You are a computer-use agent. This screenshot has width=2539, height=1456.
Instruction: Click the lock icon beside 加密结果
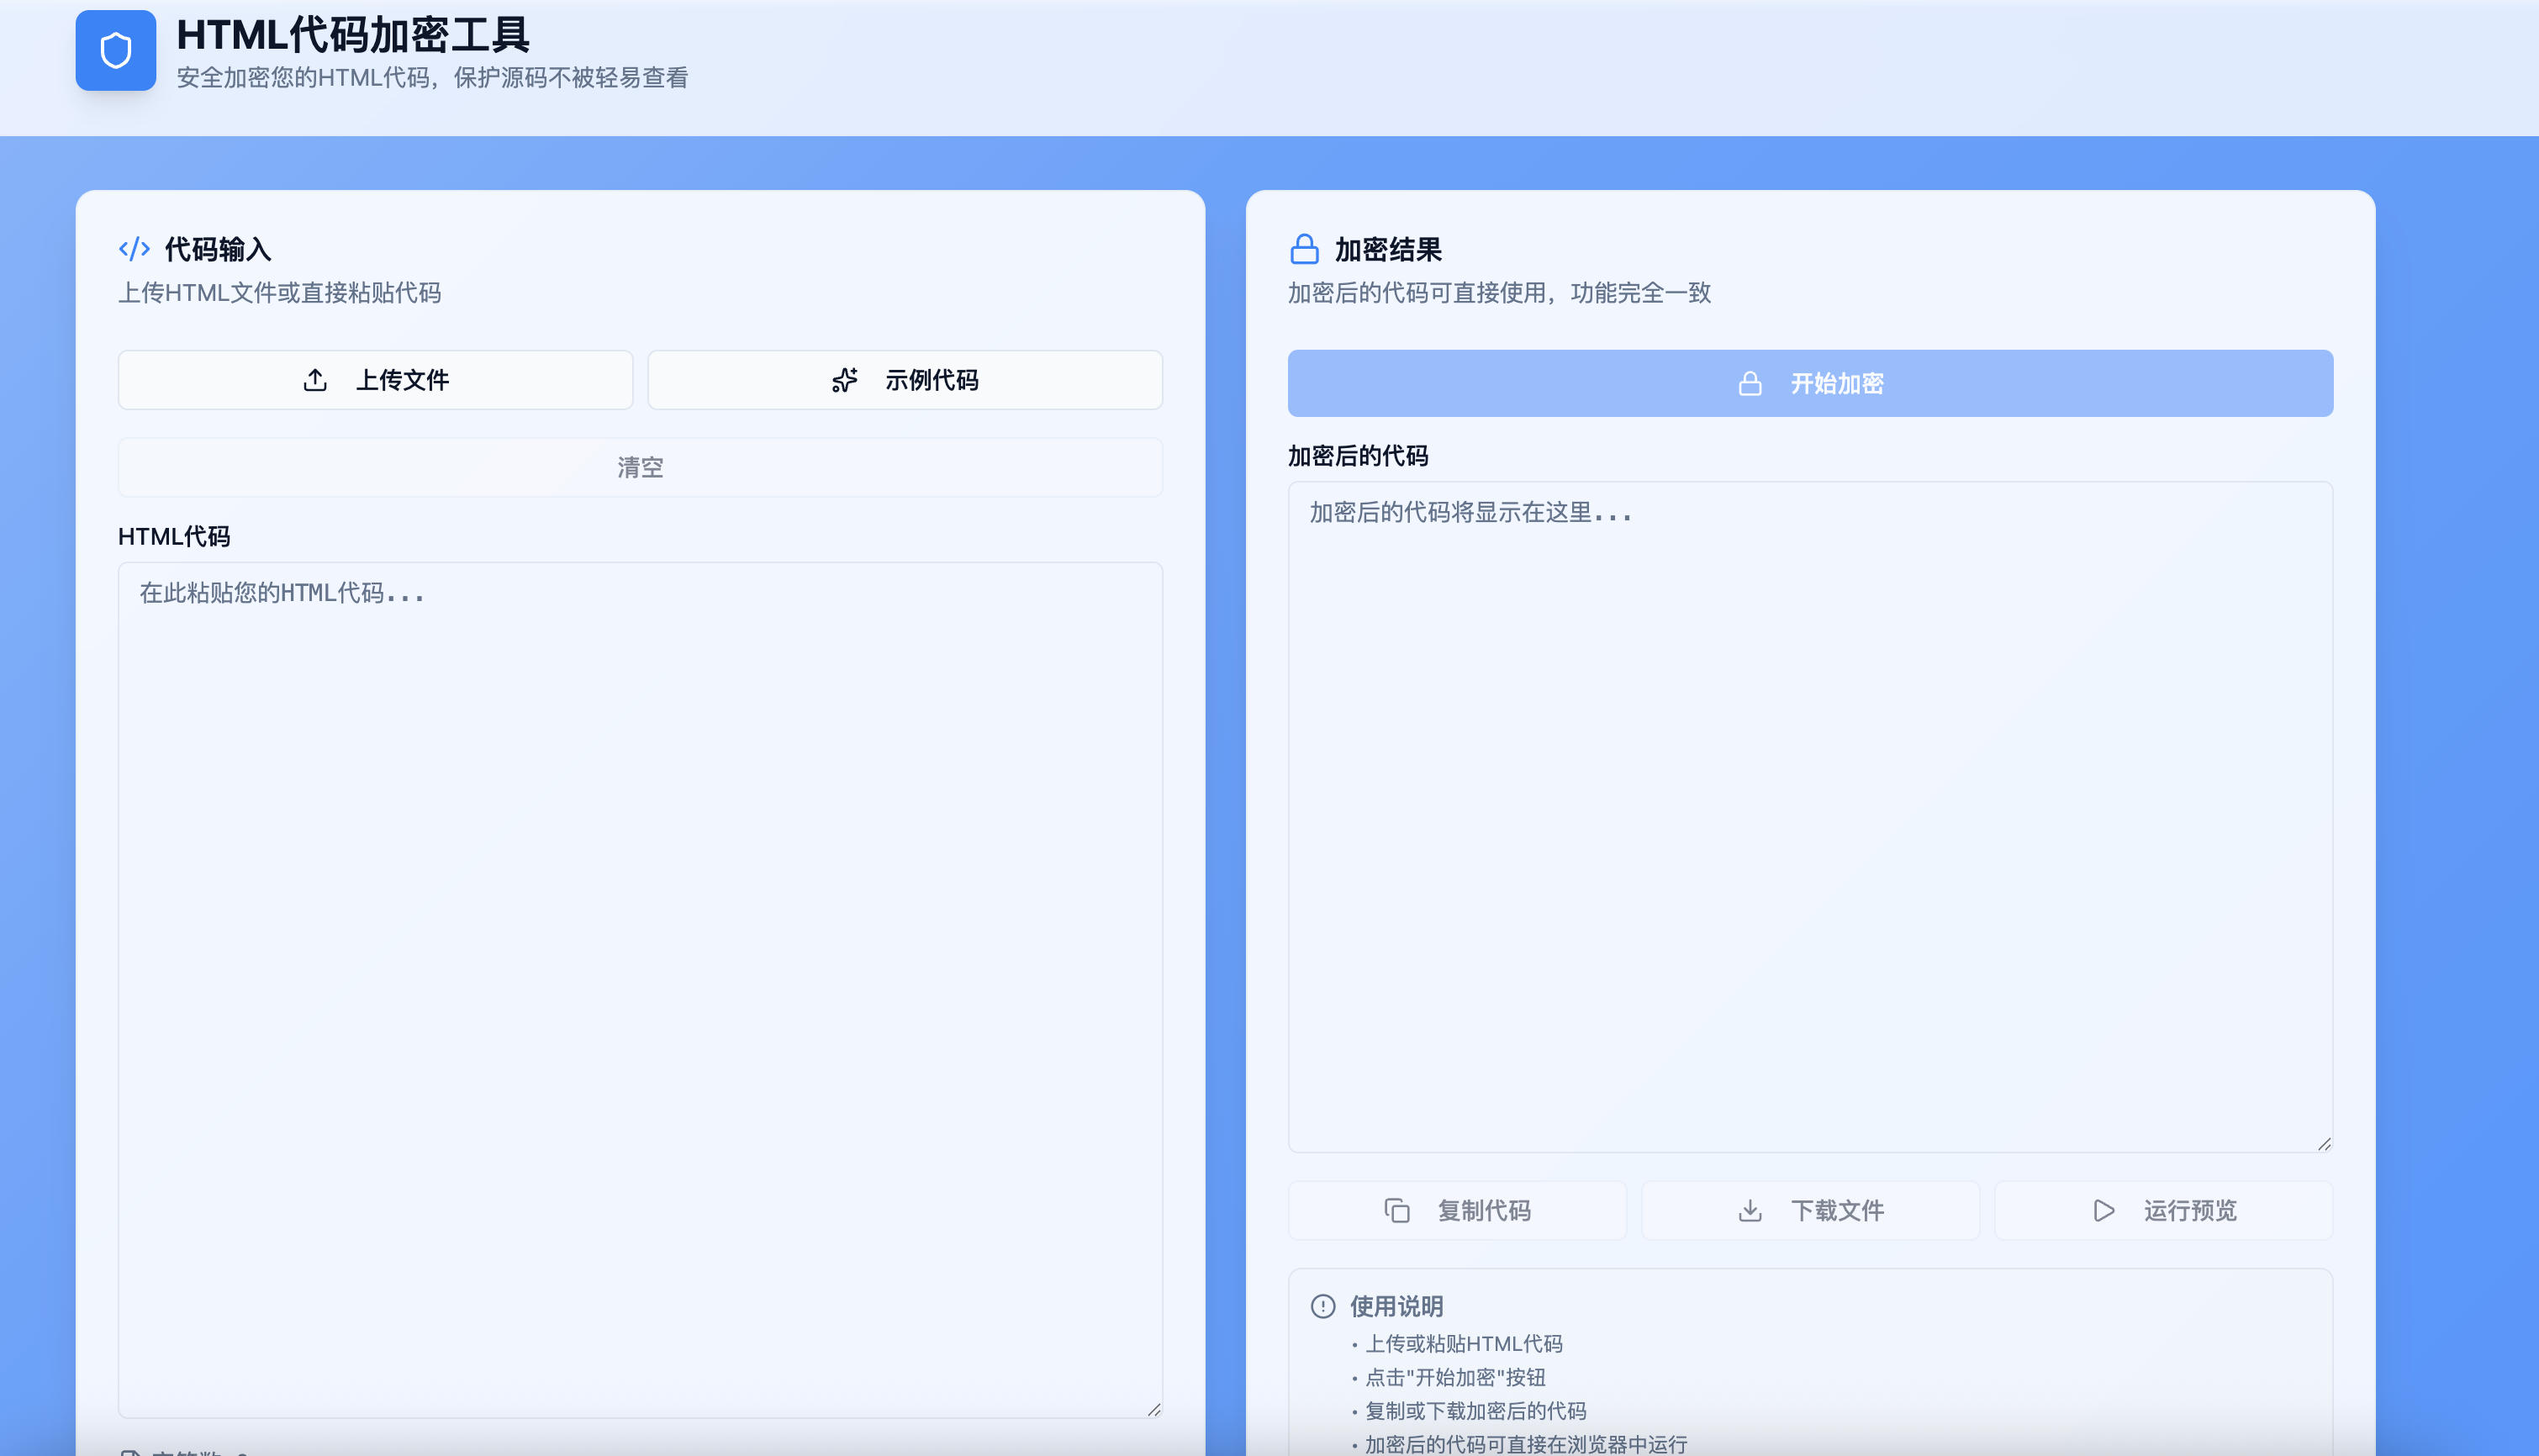[x=1304, y=249]
